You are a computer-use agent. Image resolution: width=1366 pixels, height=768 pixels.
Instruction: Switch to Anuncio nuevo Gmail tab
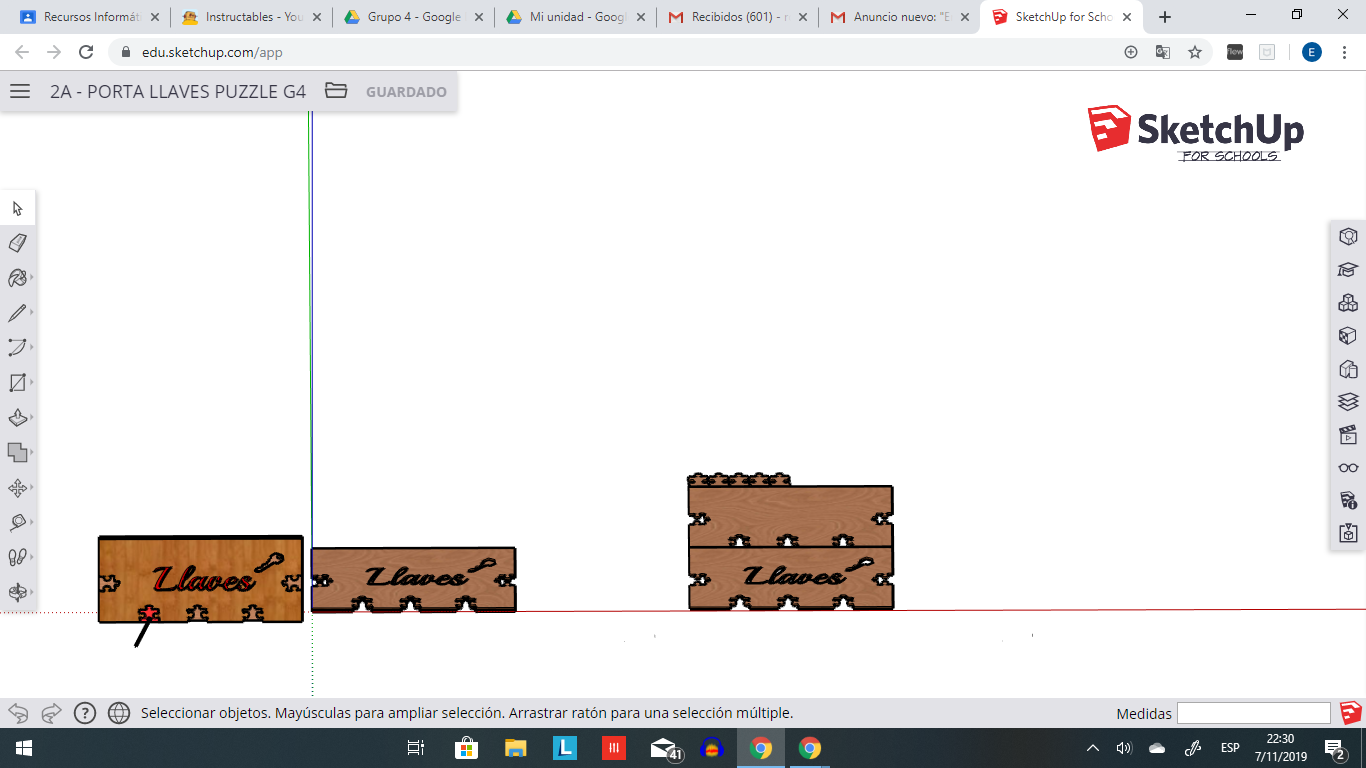pos(899,17)
